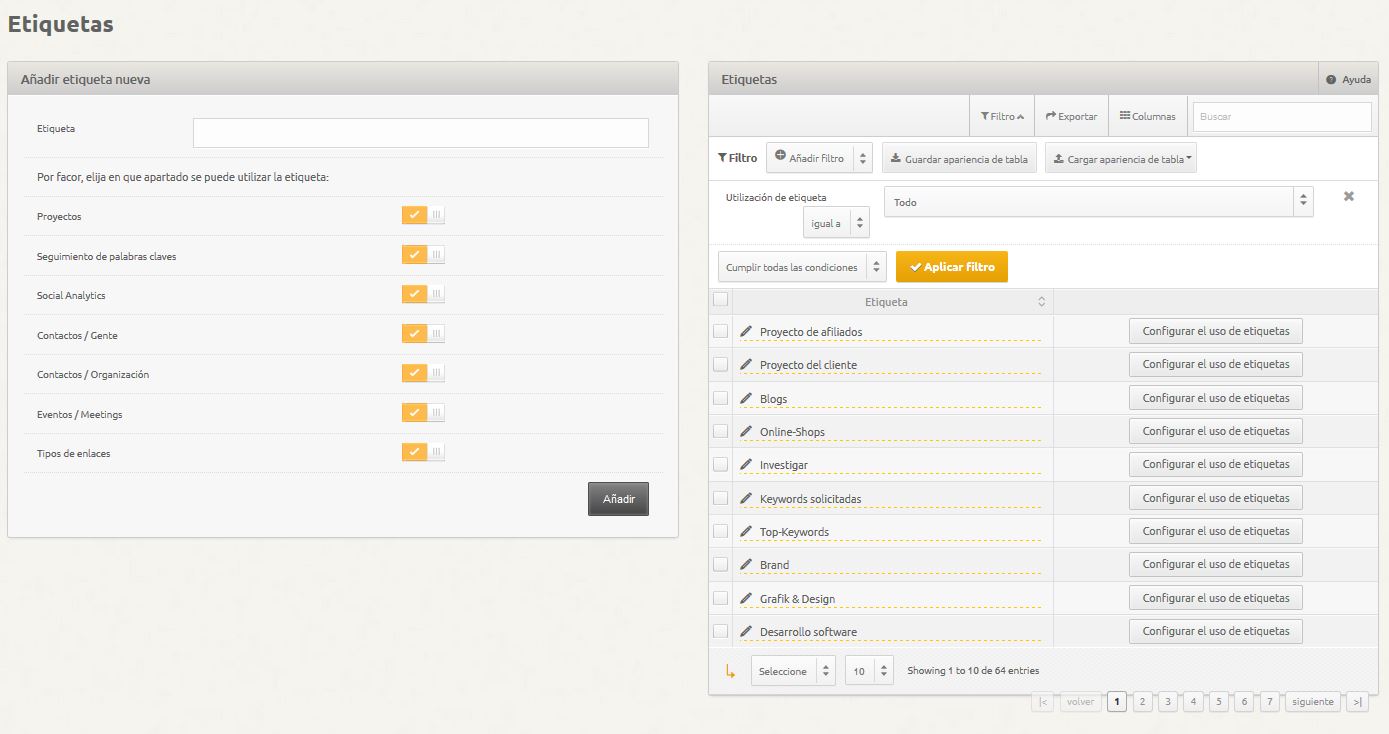Select the checkbox for Blogs row
Image resolution: width=1389 pixels, height=734 pixels.
tap(720, 398)
